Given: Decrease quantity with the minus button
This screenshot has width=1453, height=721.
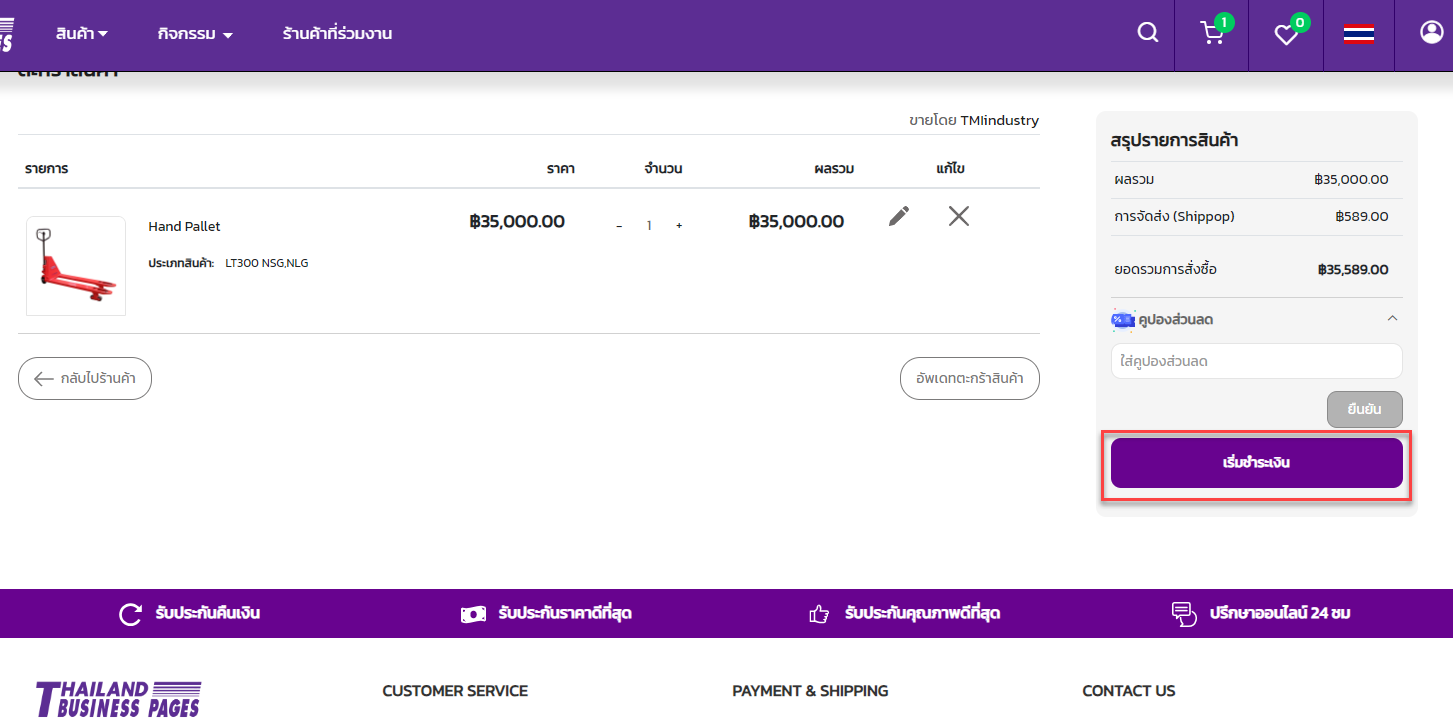Looking at the screenshot, I should (x=619, y=226).
